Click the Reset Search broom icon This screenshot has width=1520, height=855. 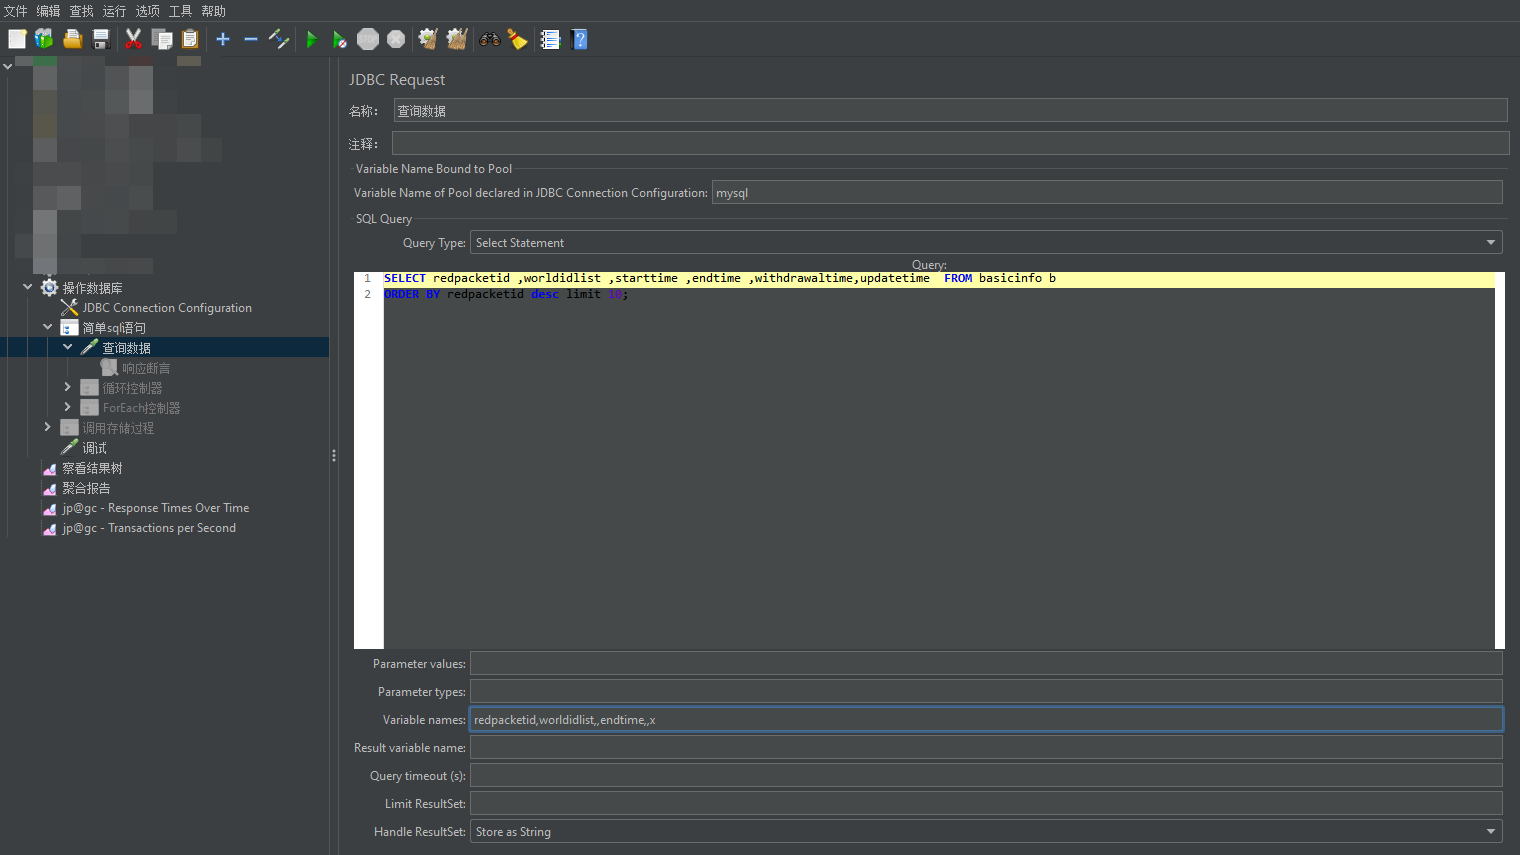517,39
